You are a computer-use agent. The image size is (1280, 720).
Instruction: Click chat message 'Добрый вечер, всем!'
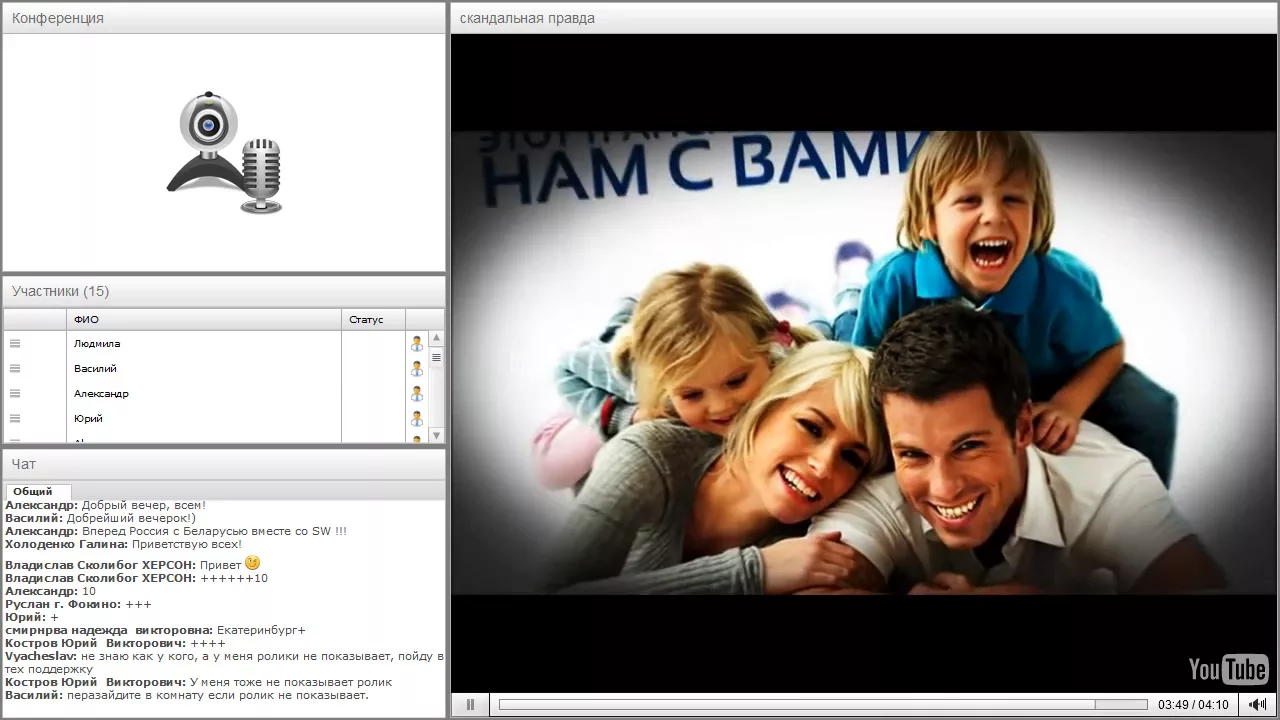[x=143, y=505]
